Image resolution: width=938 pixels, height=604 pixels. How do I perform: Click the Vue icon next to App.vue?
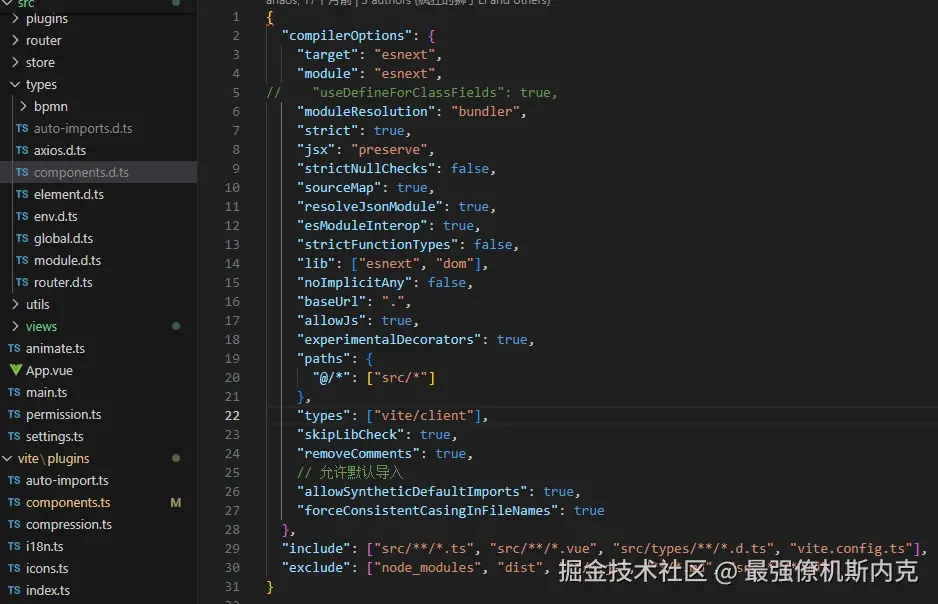[x=18, y=370]
